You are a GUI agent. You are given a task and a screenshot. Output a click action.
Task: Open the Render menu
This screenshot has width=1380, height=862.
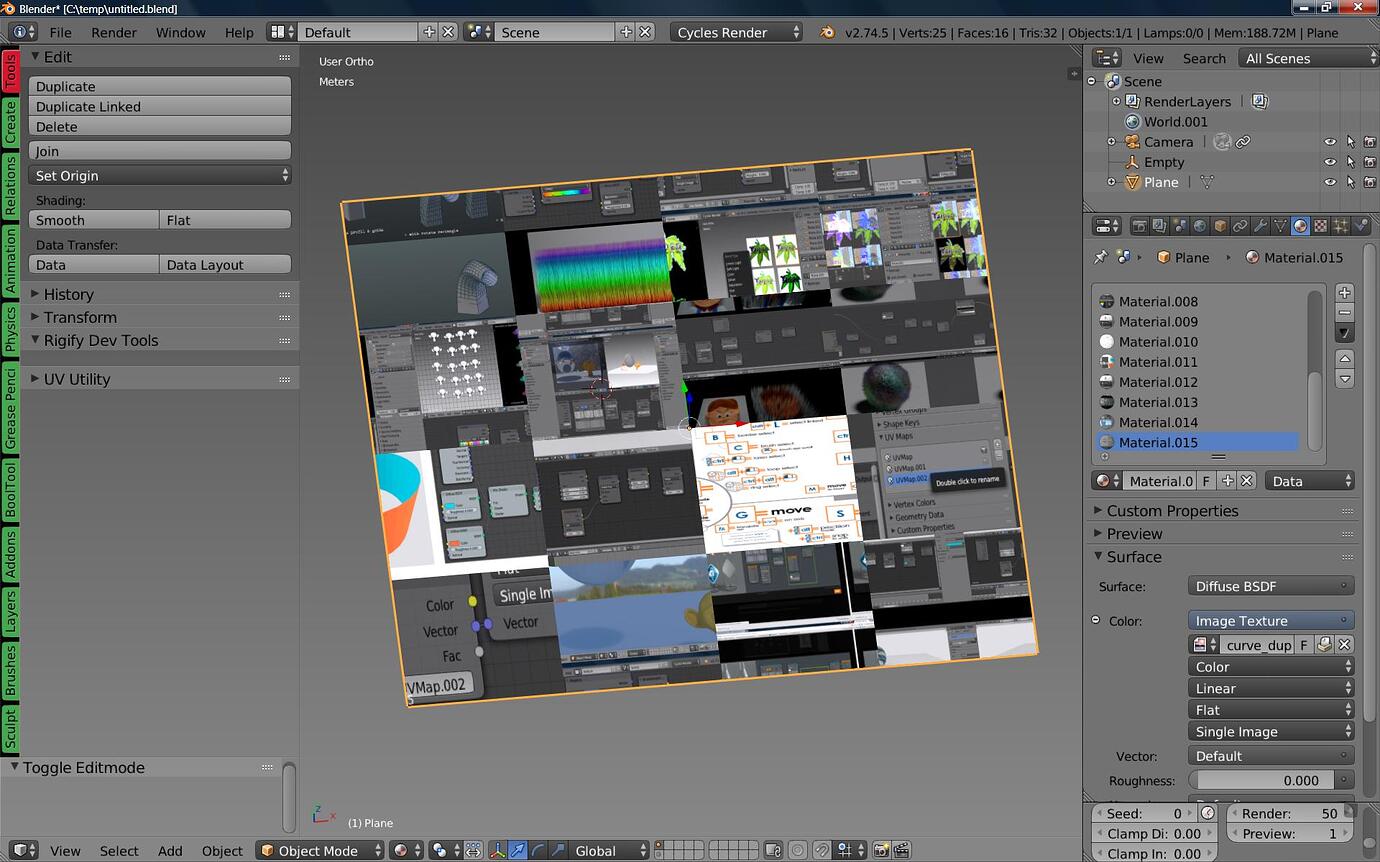(x=114, y=32)
